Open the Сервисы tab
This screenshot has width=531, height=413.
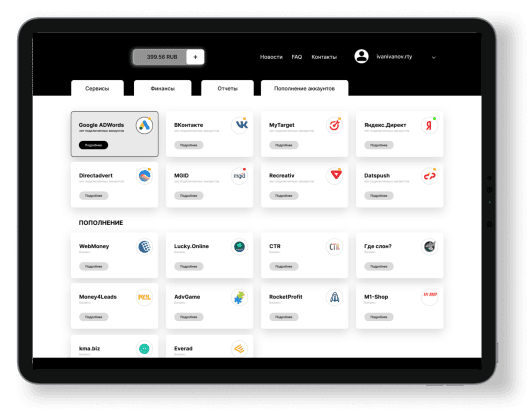[97, 88]
